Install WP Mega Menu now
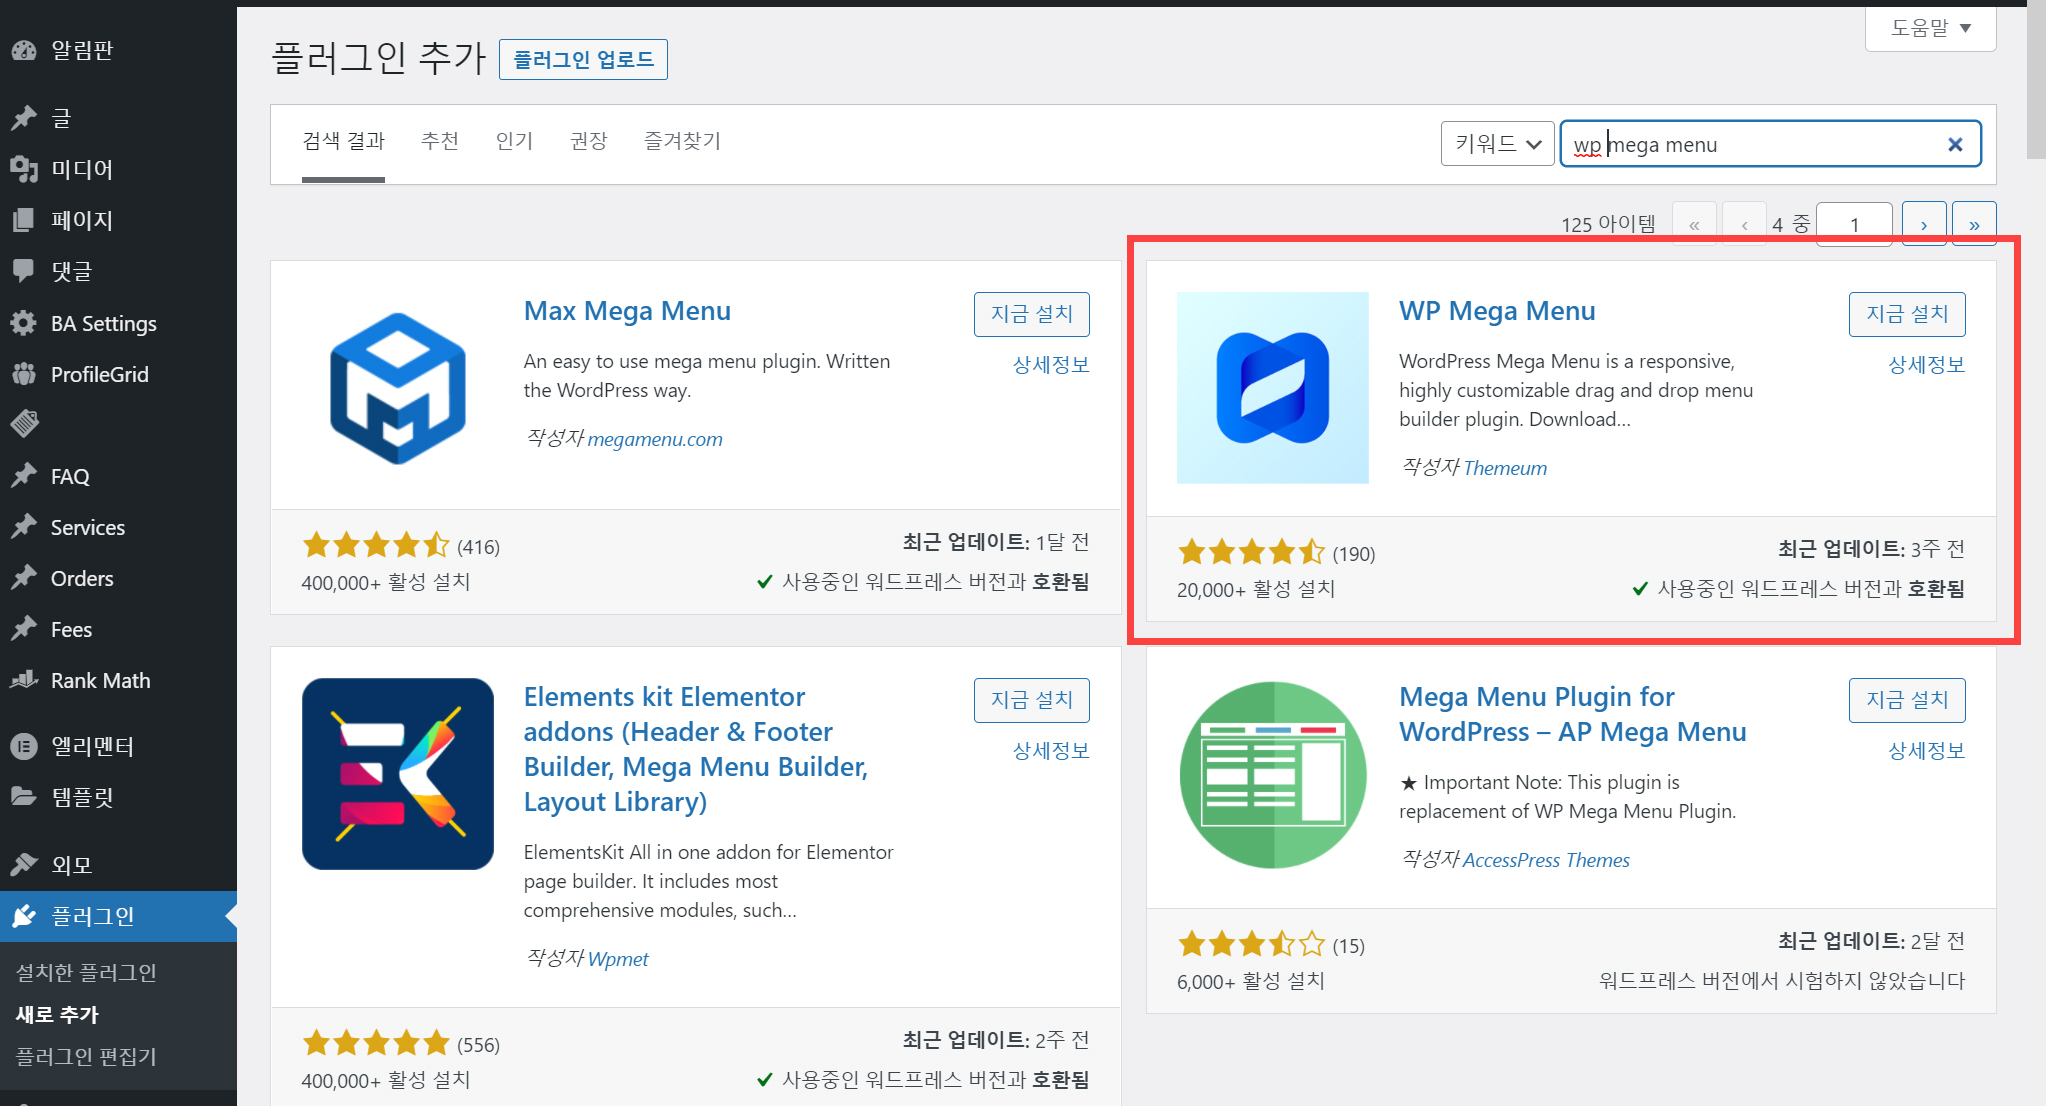This screenshot has width=2046, height=1106. [x=1906, y=314]
